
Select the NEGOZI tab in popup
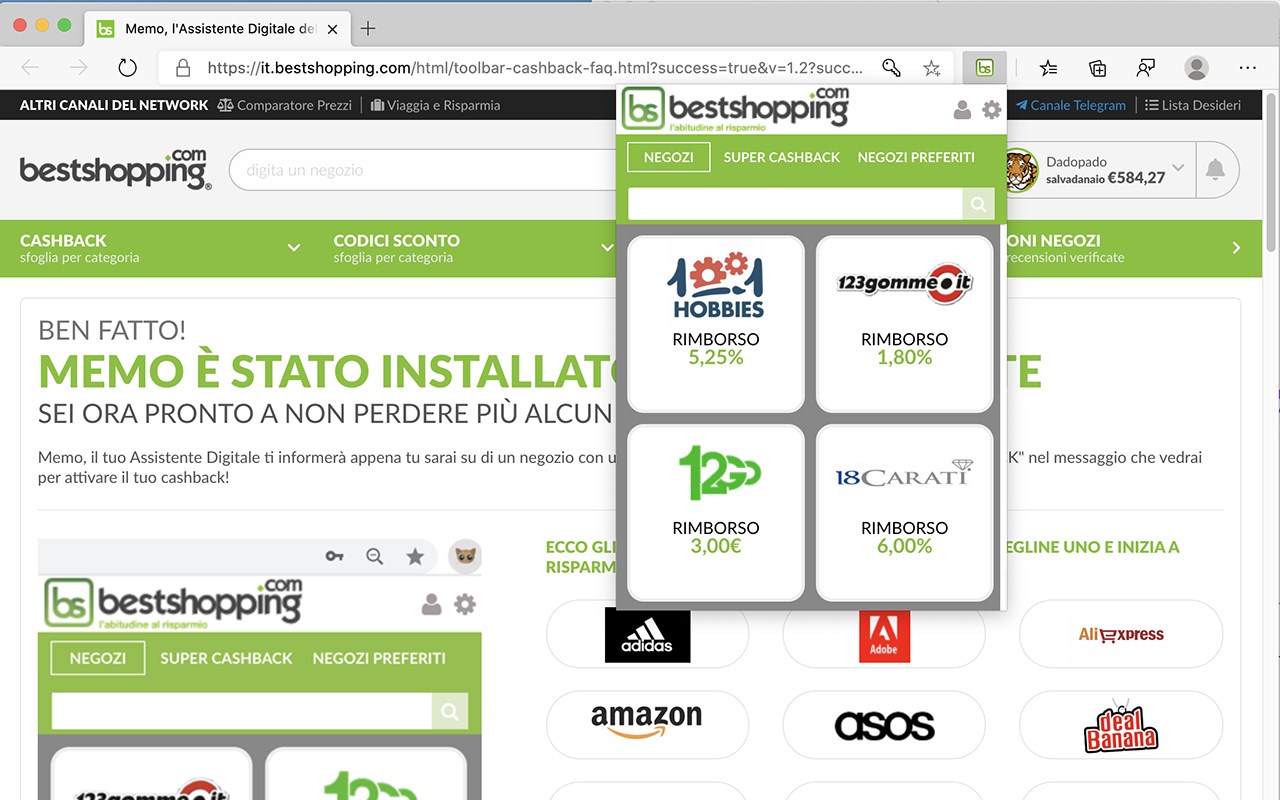669,157
